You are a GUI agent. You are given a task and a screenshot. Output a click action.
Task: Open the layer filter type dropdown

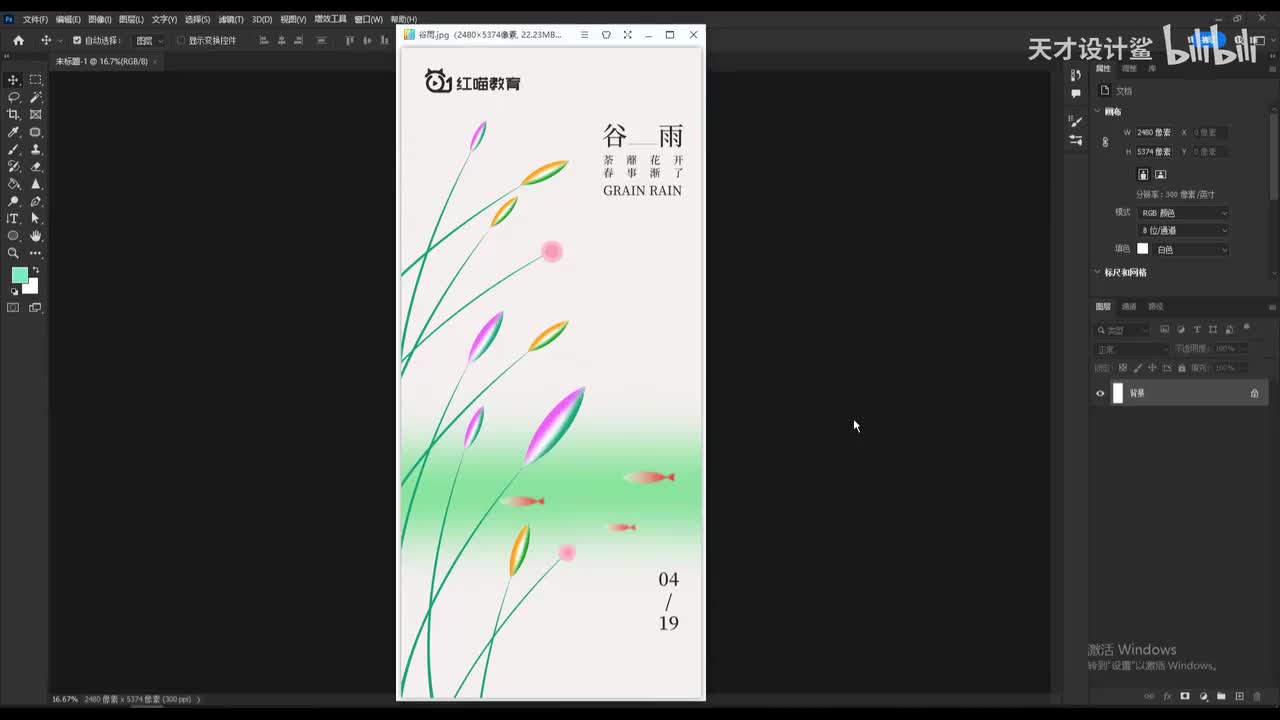(x=1124, y=330)
